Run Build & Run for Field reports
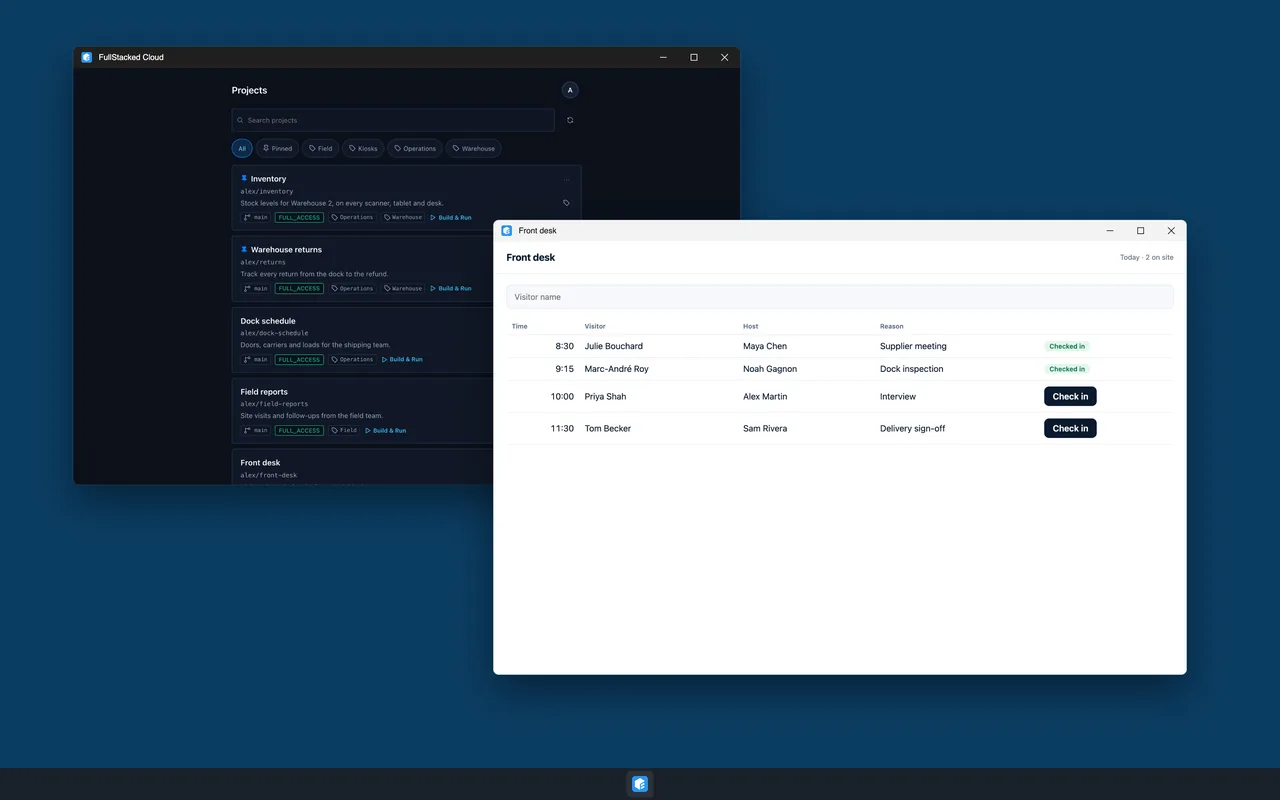Screen dimensions: 1280x800 click(x=386, y=430)
